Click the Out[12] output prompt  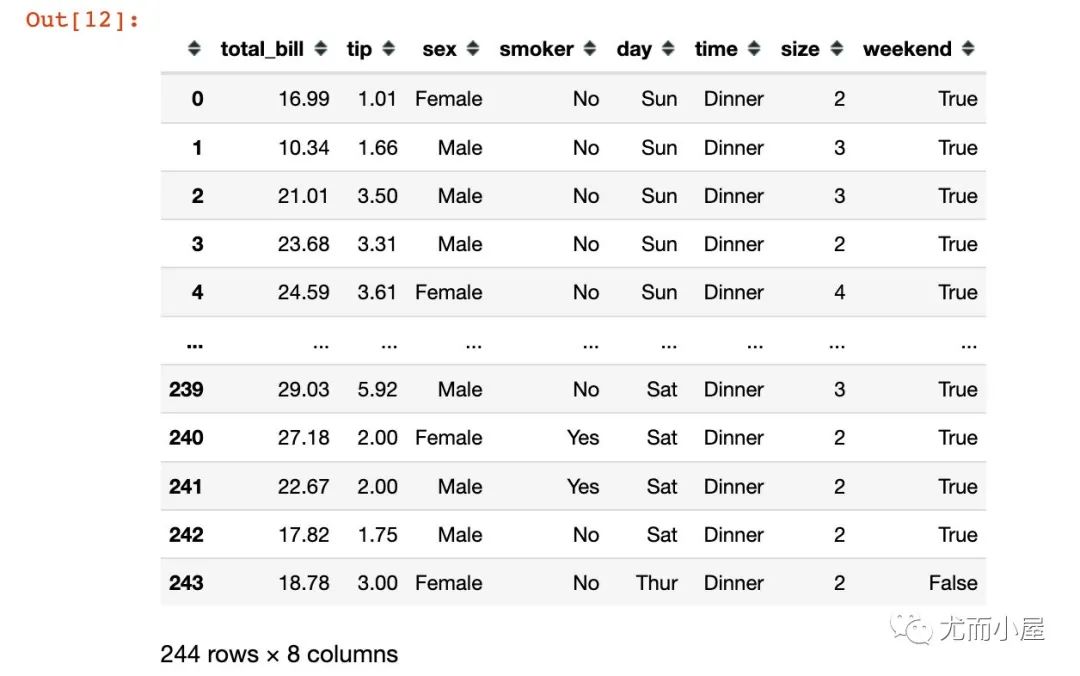pyautogui.click(x=82, y=19)
